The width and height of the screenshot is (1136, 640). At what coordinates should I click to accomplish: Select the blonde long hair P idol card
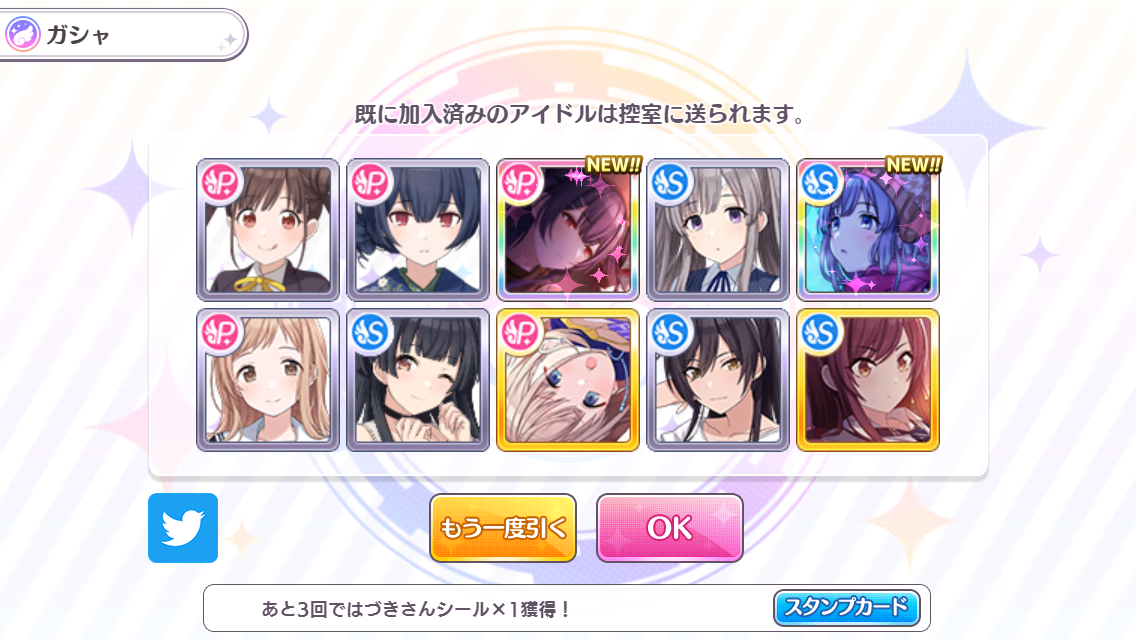(x=268, y=380)
